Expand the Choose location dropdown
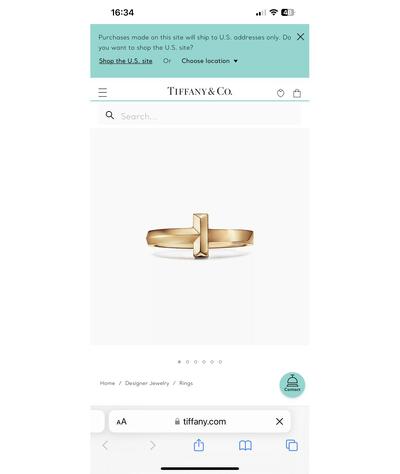This screenshot has width=400, height=474. pyautogui.click(x=210, y=61)
